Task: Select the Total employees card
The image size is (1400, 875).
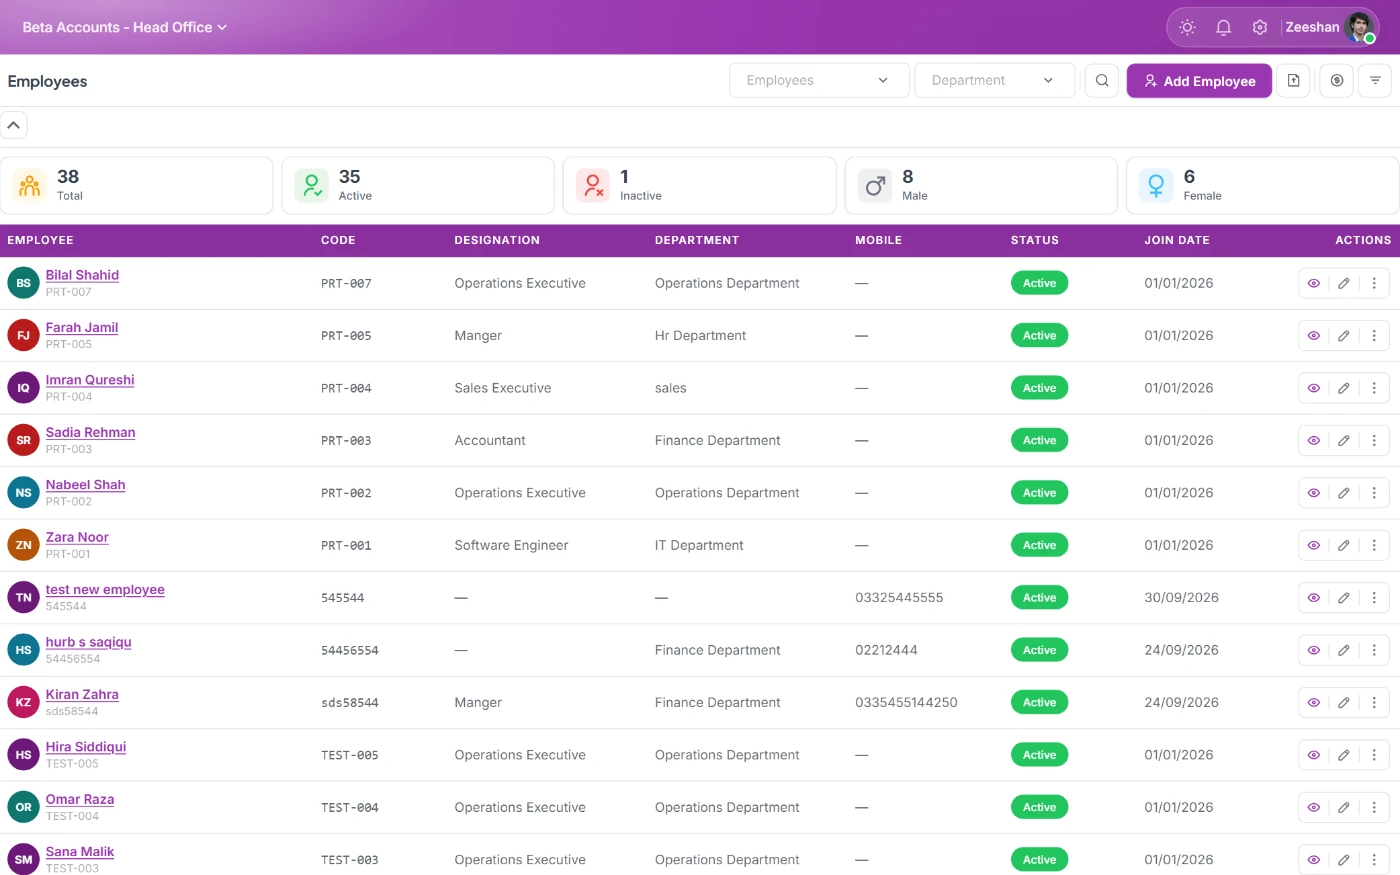Action: 137,185
